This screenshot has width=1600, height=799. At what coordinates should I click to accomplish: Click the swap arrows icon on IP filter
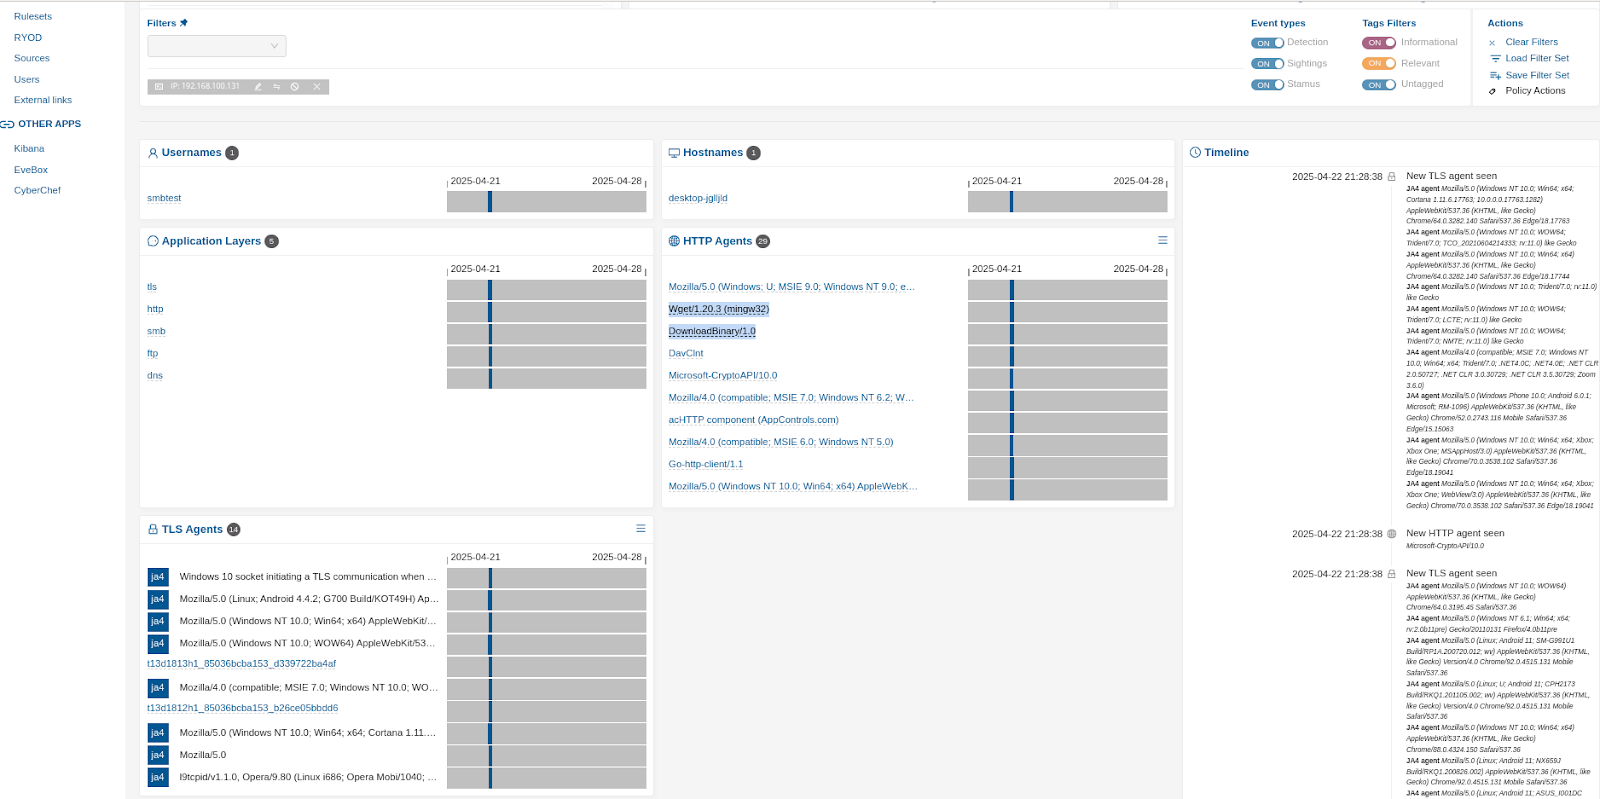(276, 87)
